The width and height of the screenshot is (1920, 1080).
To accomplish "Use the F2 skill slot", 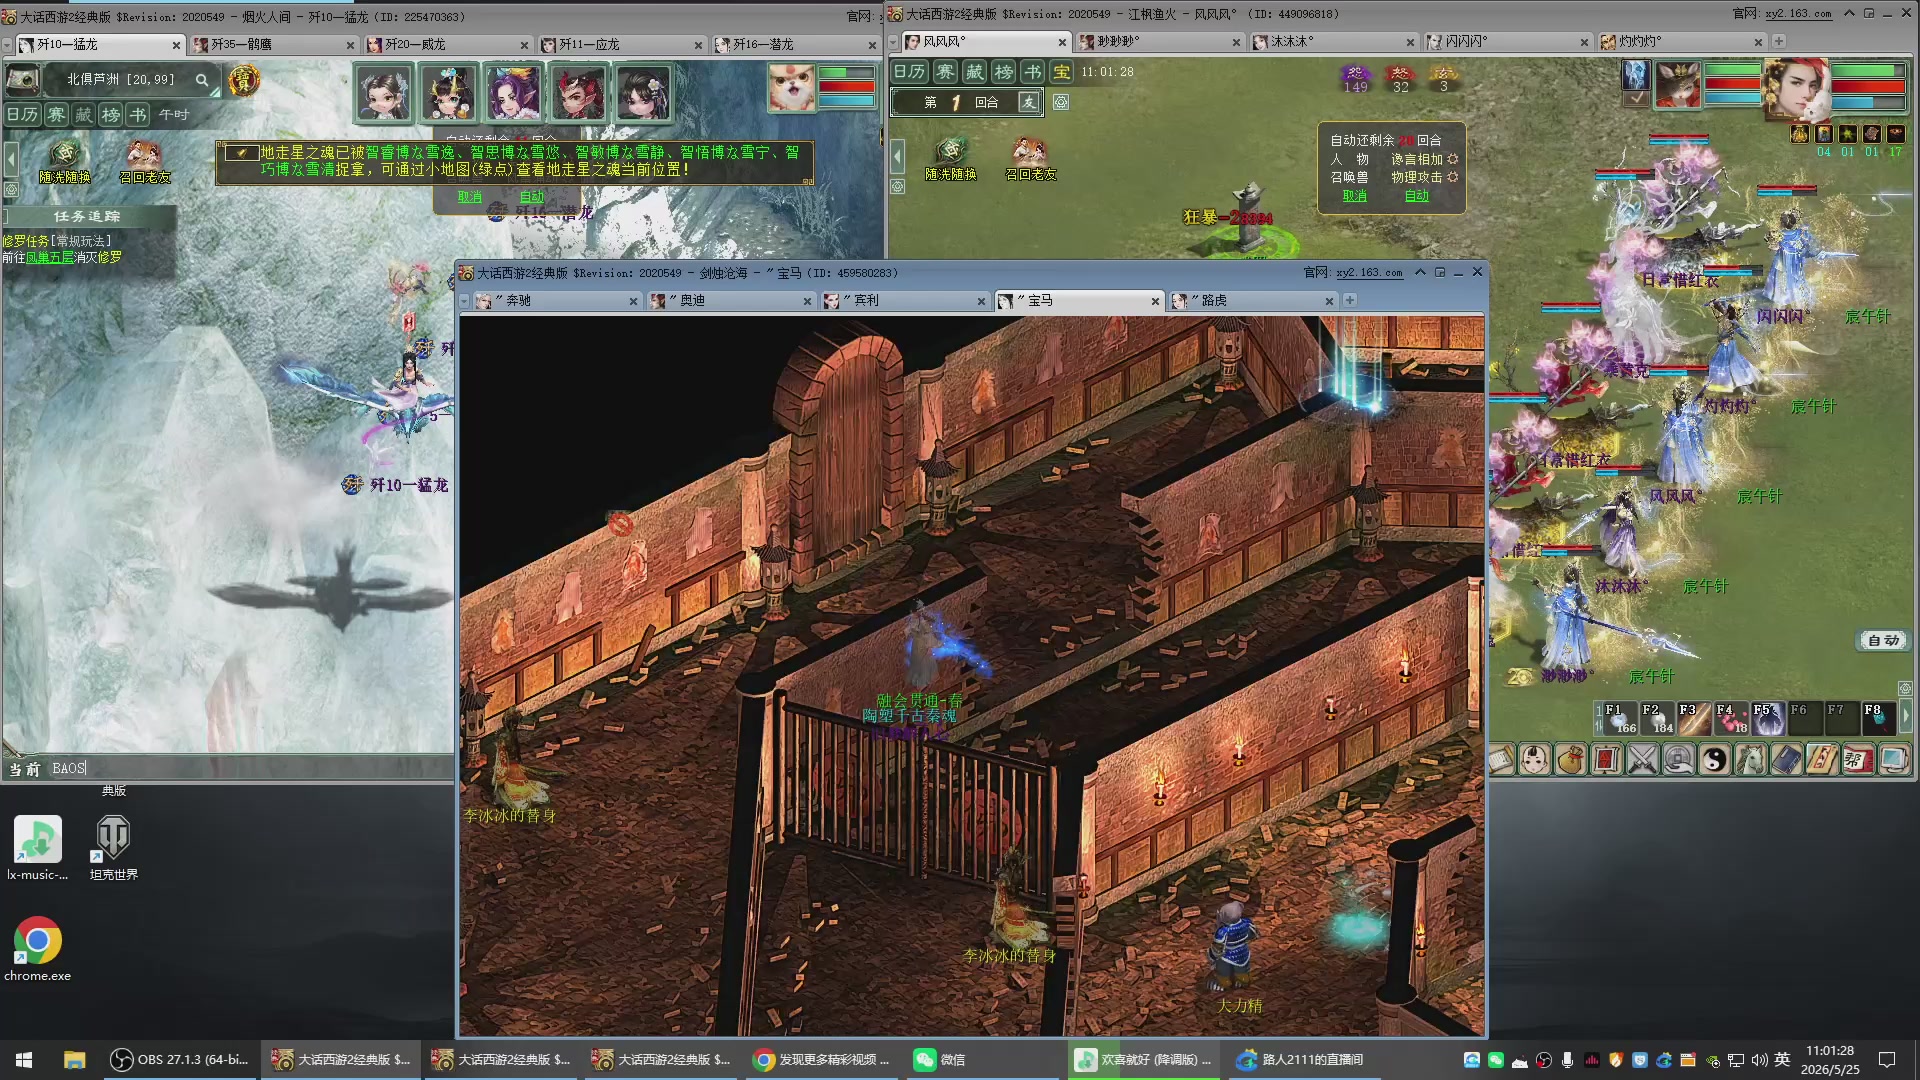I will (1656, 718).
